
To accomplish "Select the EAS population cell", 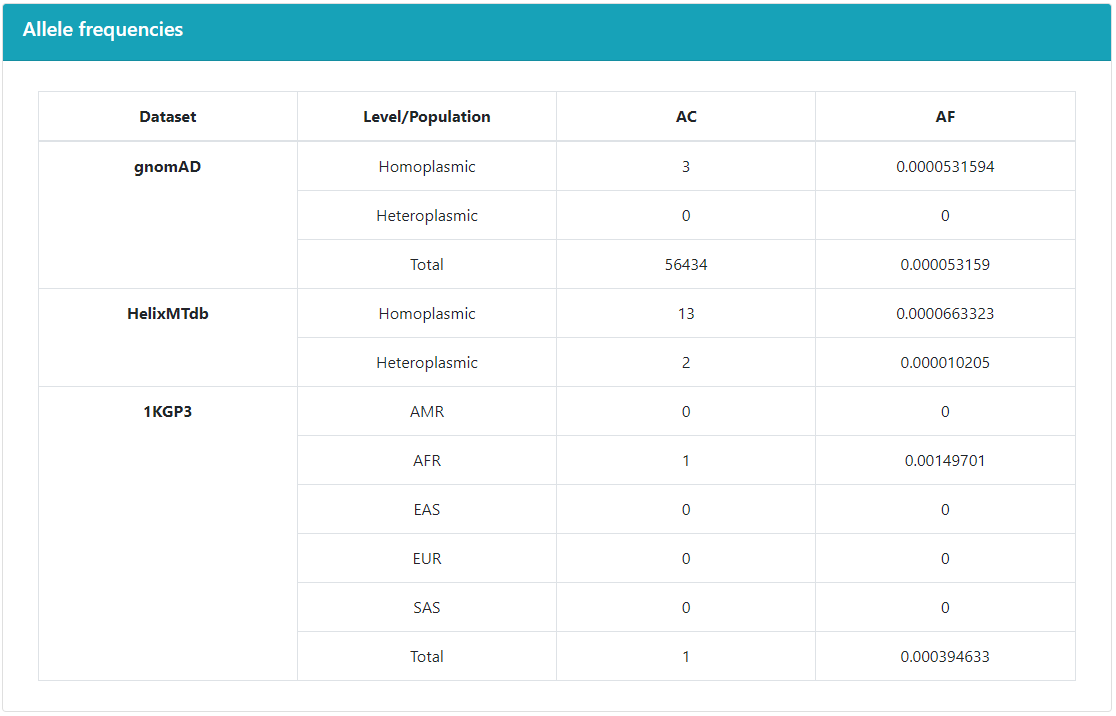I will (426, 510).
